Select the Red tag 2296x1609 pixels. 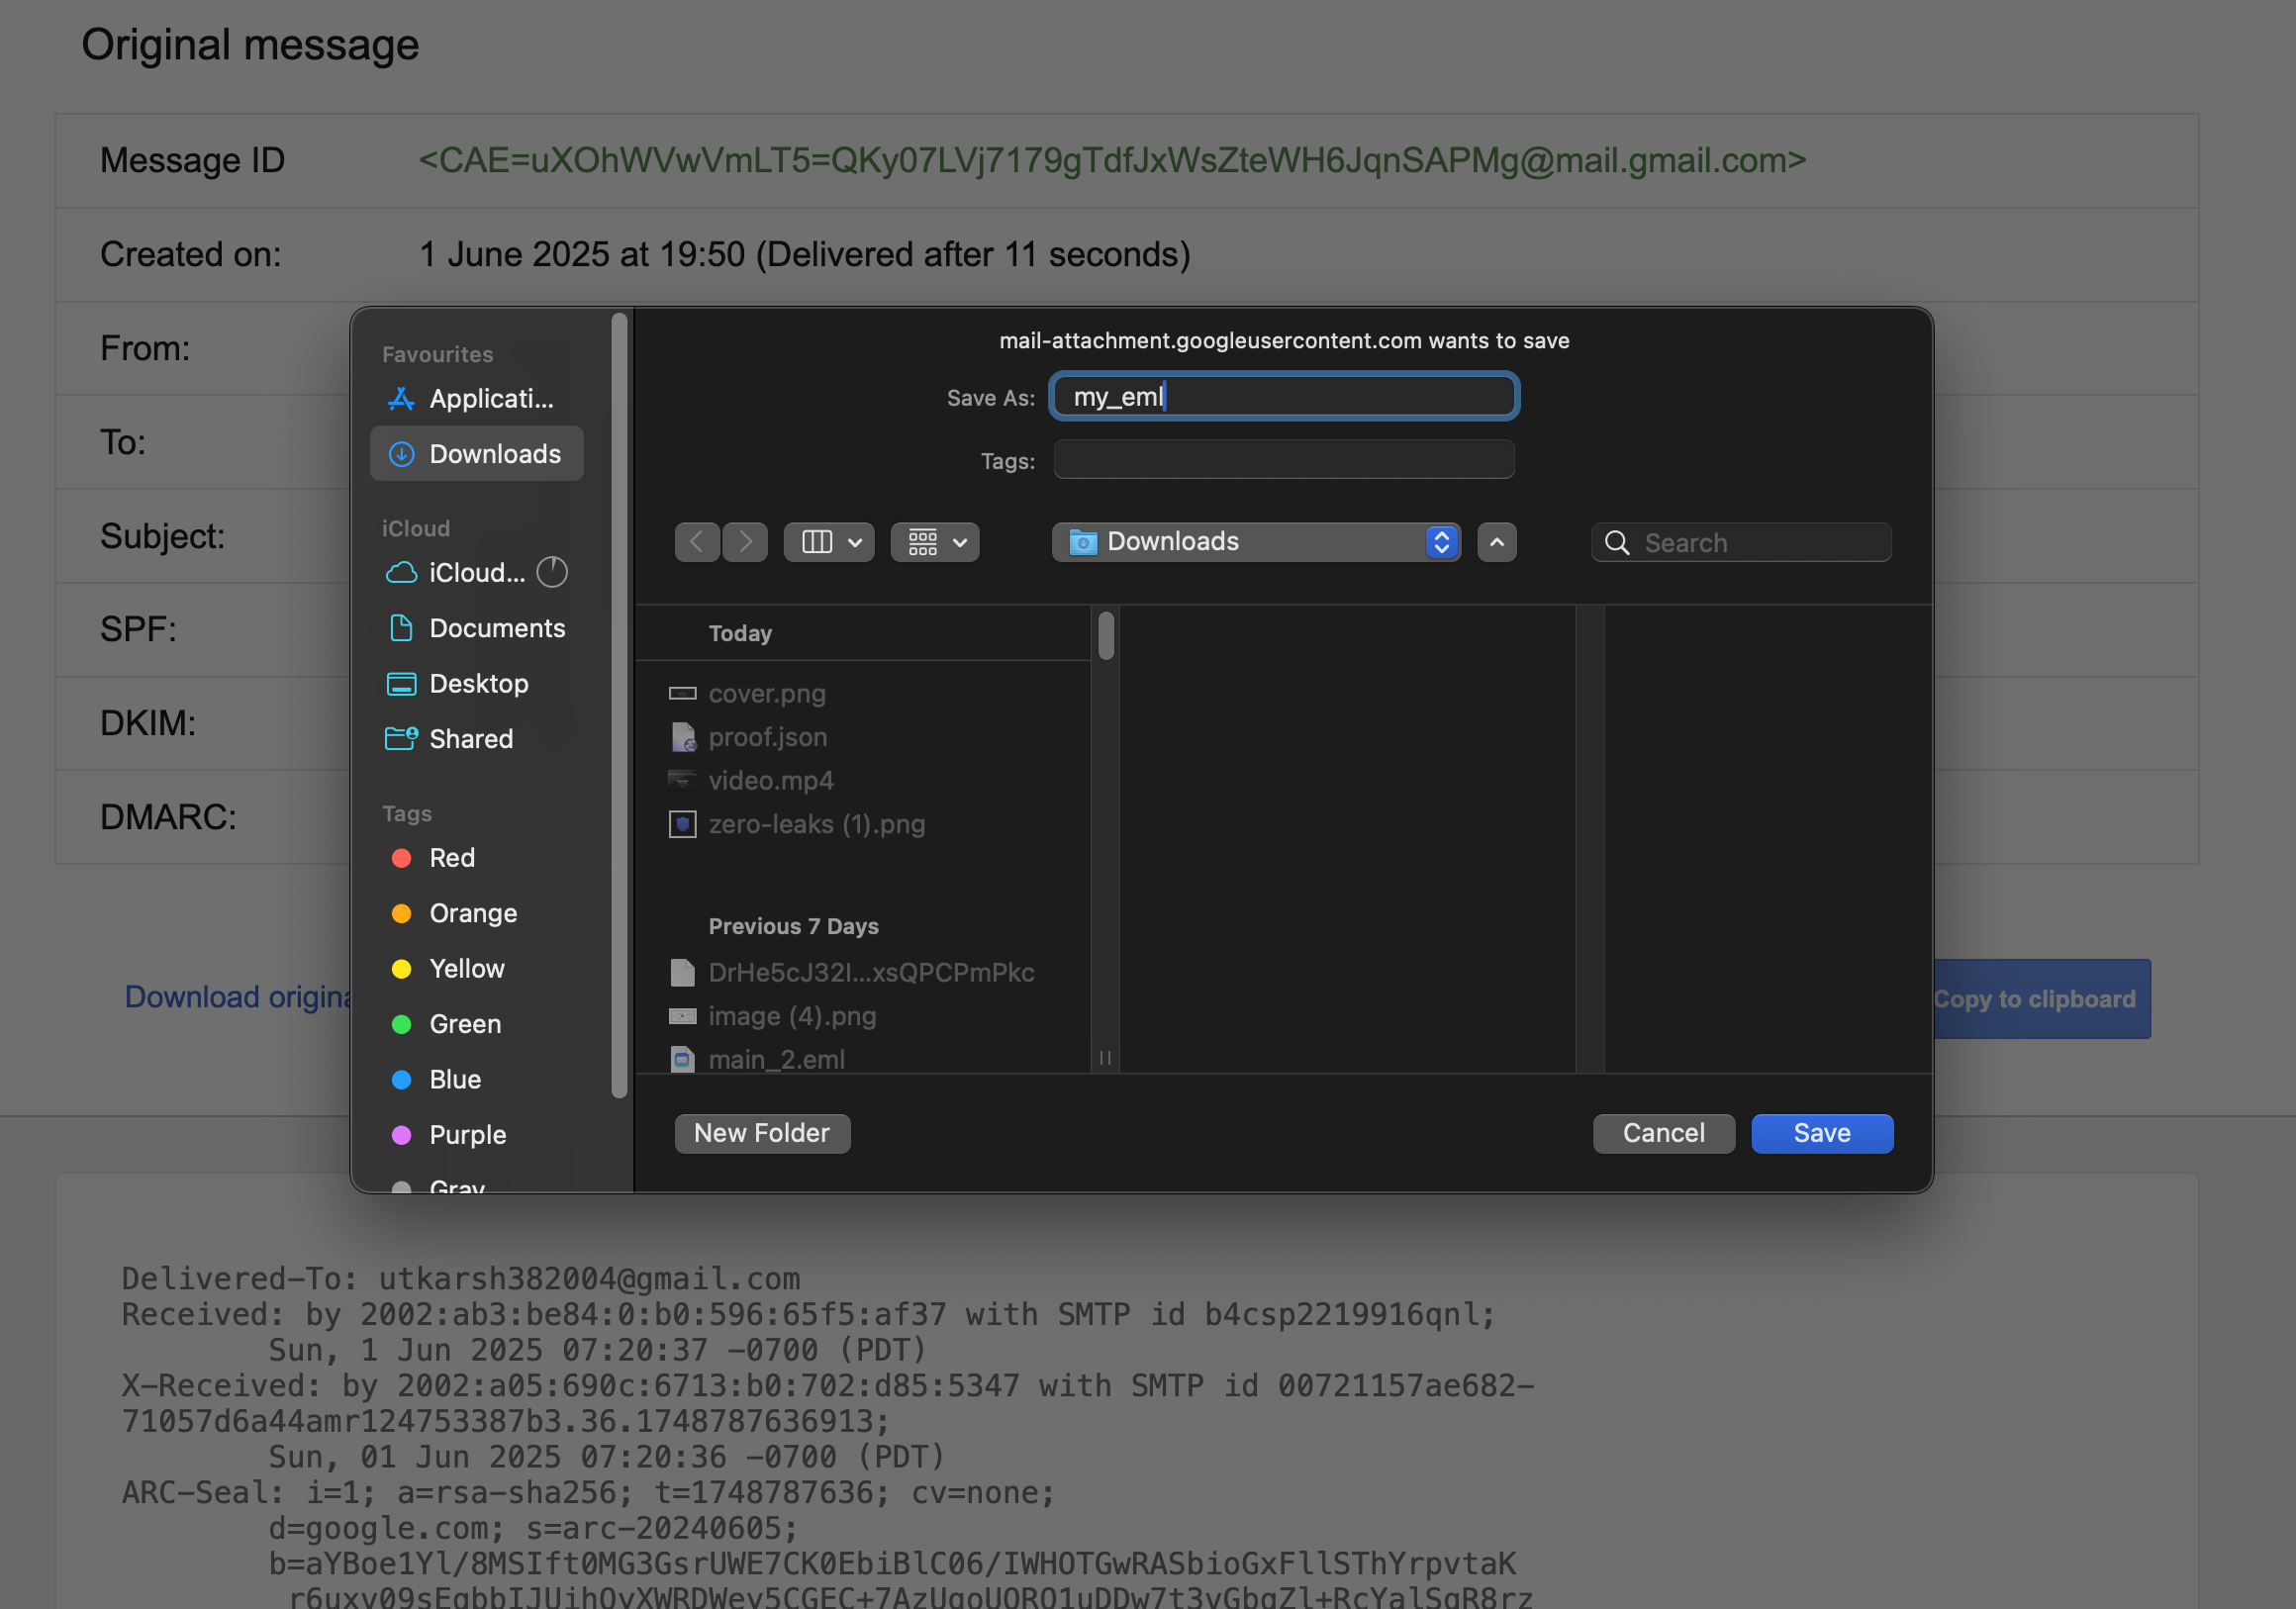tap(451, 858)
